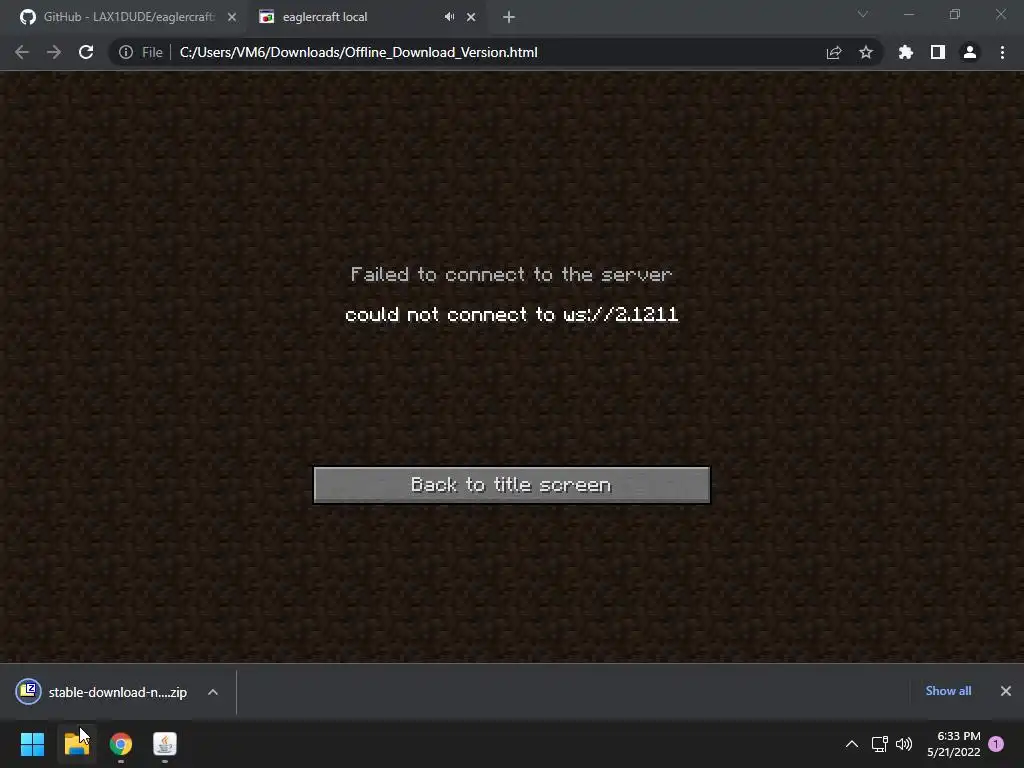Click Back to title screen button
The image size is (1024, 768).
pos(511,485)
